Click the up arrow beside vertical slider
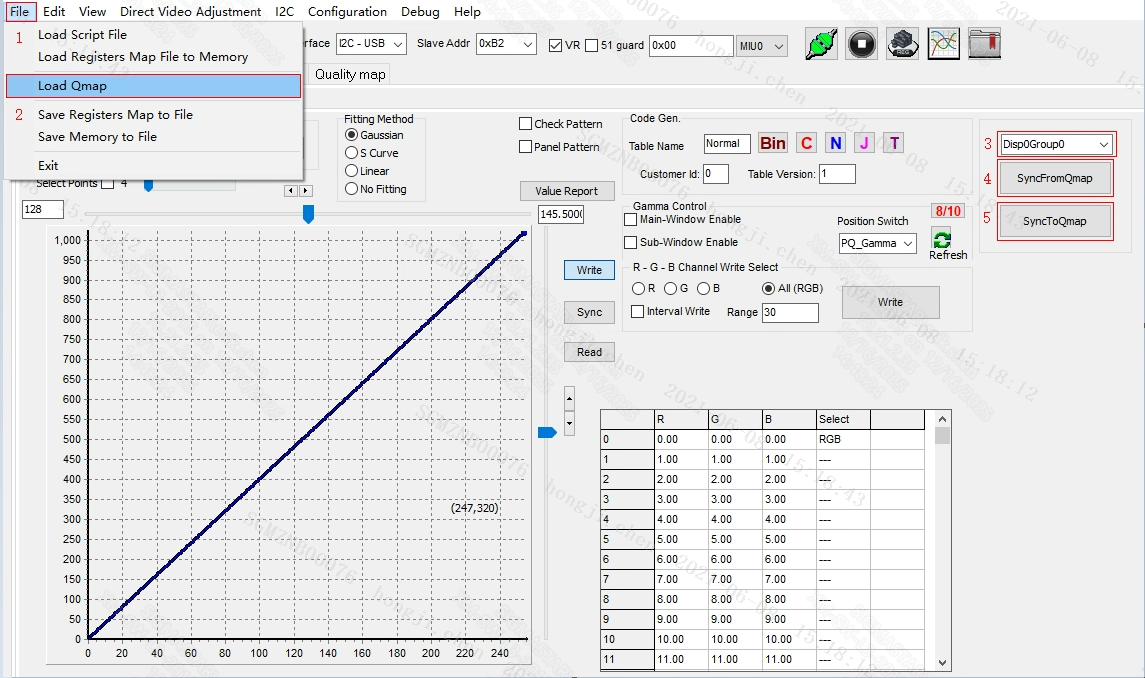 point(570,399)
